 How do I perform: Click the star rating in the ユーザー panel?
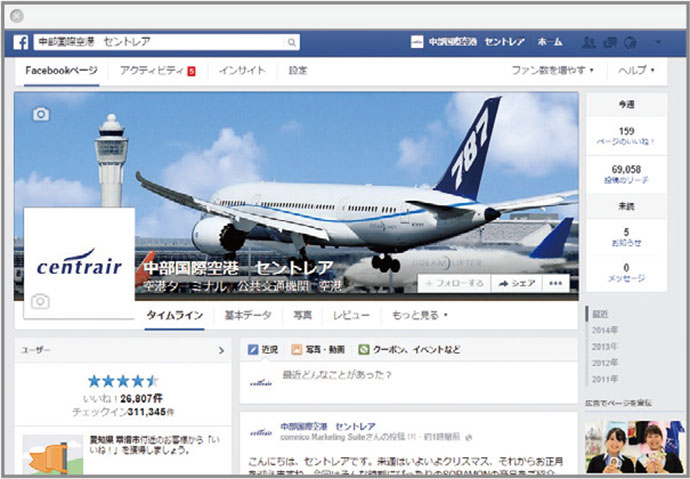coord(123,381)
